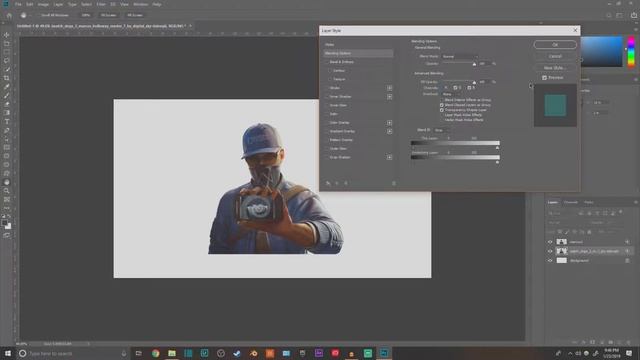The width and height of the screenshot is (640, 360).
Task: Open the File menu
Action: point(18,4)
